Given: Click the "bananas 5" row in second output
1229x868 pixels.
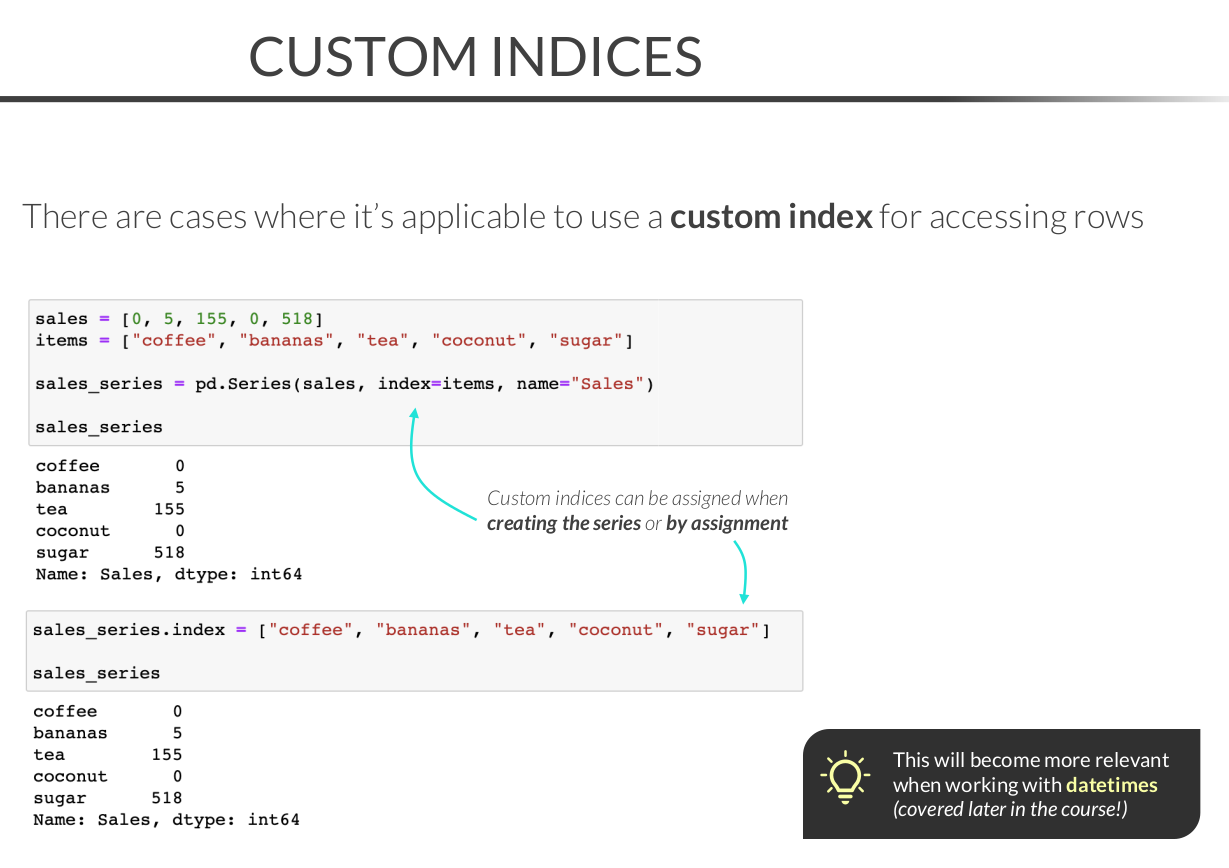Looking at the screenshot, I should tap(108, 733).
